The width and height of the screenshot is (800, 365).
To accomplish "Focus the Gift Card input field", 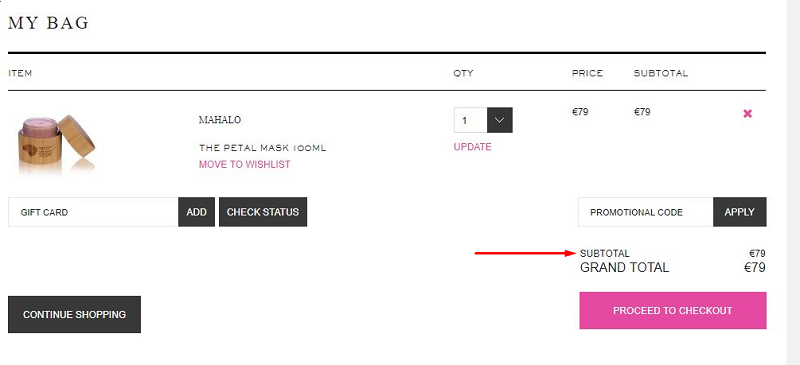I will [x=93, y=212].
